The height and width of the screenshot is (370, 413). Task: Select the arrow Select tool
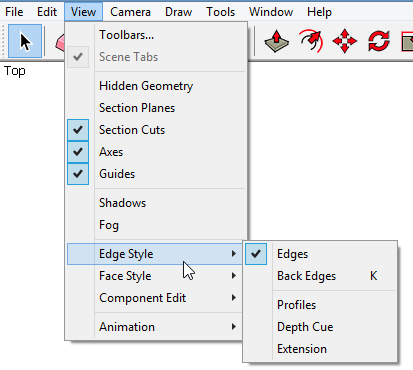25,41
